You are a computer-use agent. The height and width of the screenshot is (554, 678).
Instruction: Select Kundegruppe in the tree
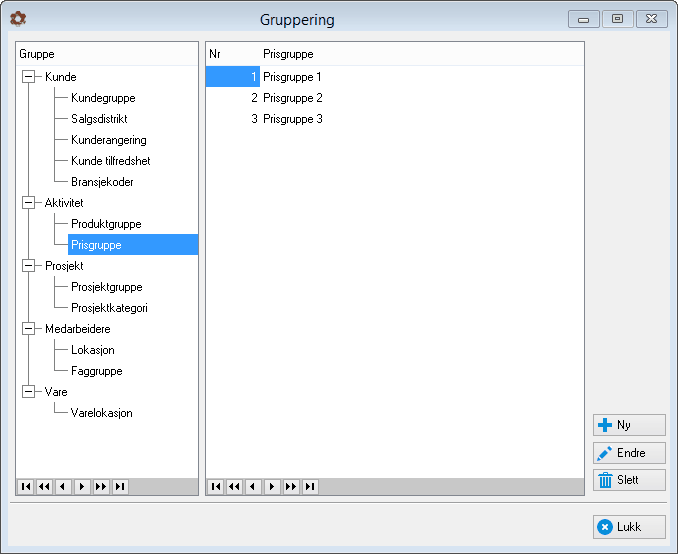point(103,98)
